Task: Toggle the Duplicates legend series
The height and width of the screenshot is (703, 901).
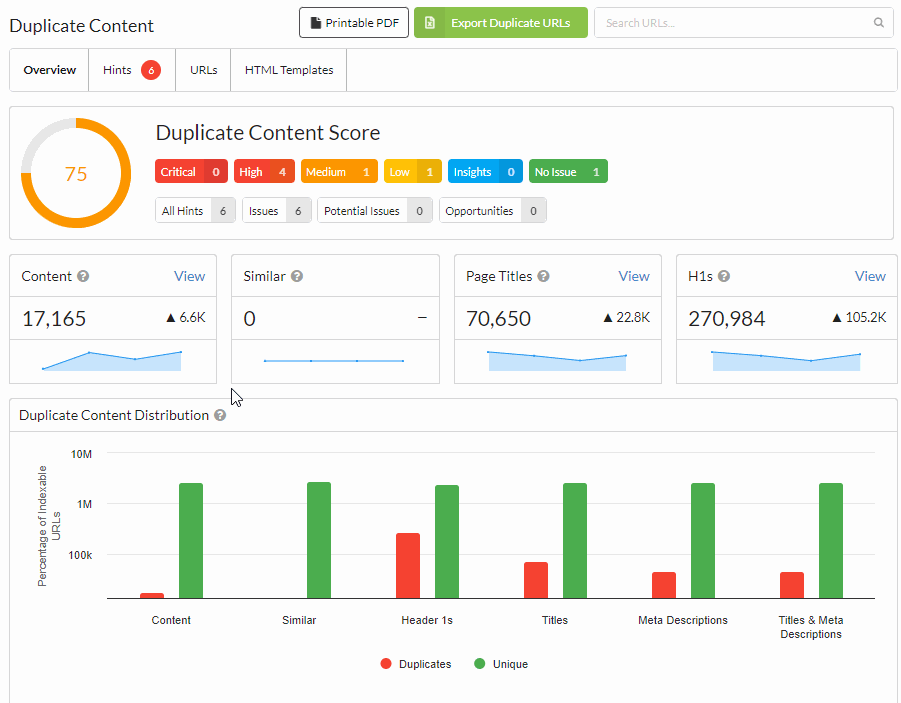Action: (416, 664)
